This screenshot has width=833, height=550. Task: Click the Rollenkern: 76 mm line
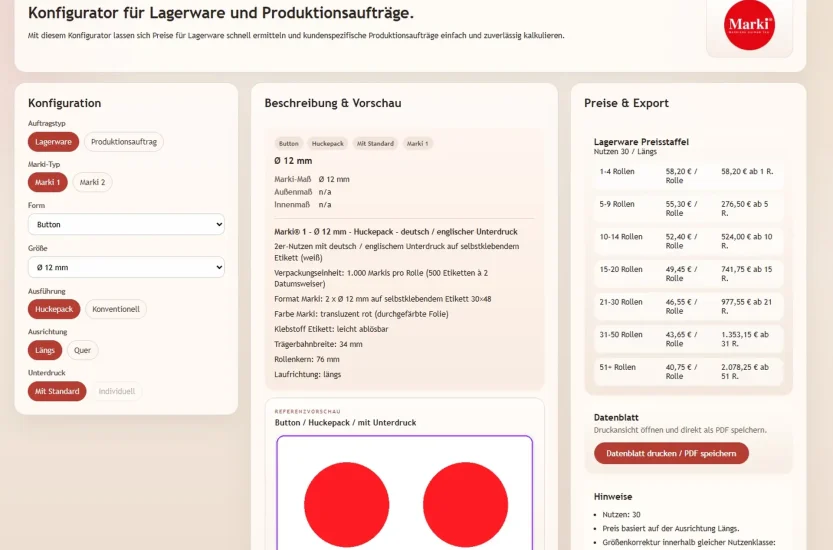click(x=307, y=359)
